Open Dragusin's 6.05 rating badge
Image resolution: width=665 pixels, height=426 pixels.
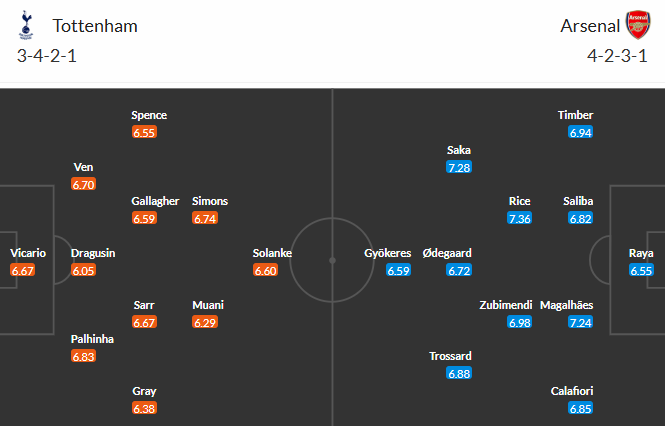[x=83, y=270]
